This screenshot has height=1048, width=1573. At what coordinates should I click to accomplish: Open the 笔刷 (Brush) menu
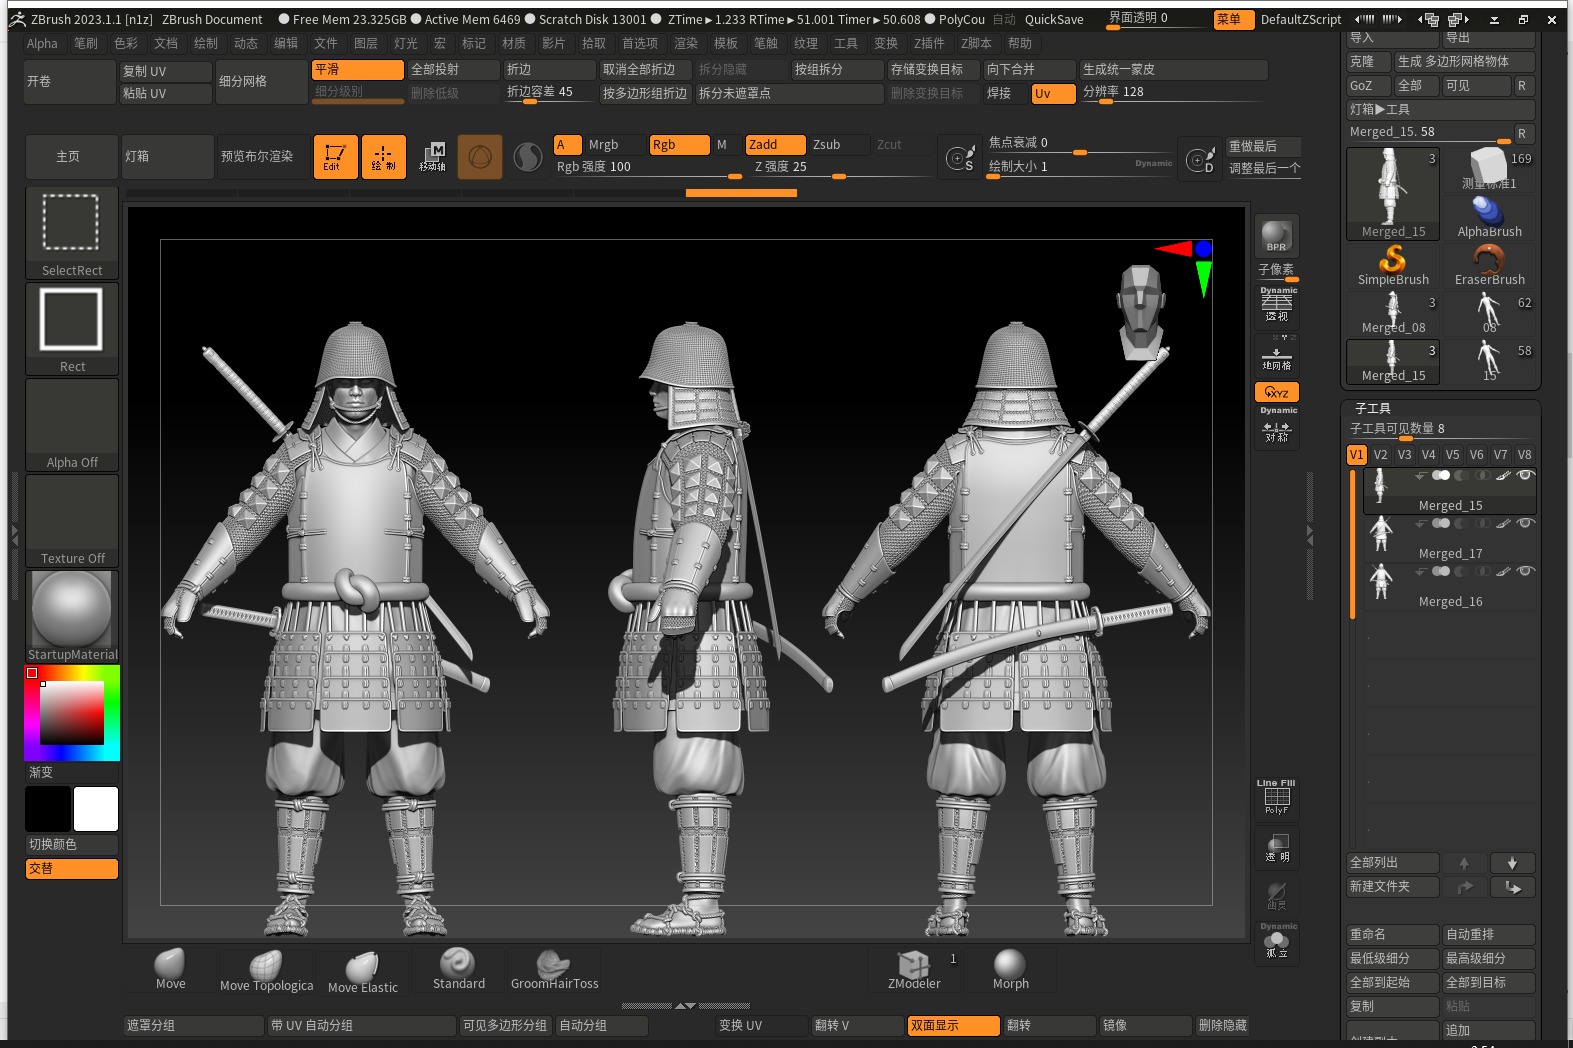pos(86,43)
